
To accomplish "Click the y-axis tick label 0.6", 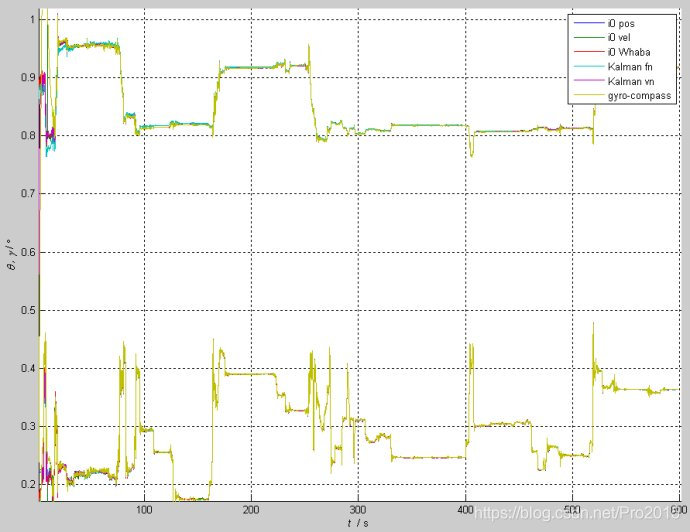I will click(28, 252).
